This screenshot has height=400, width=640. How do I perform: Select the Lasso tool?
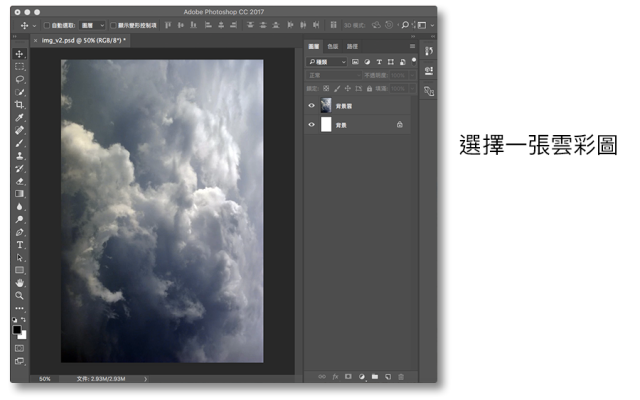[19, 78]
